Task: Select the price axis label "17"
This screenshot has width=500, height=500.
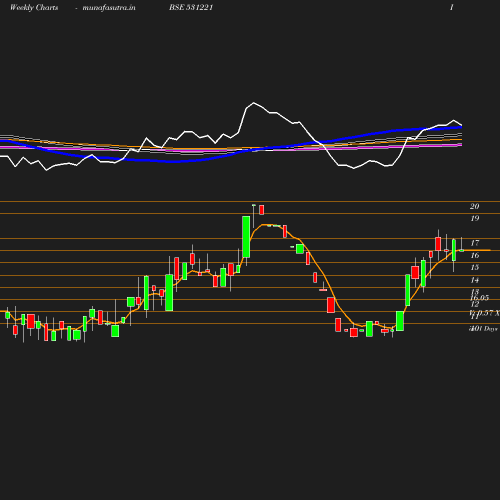Action: tap(475, 243)
